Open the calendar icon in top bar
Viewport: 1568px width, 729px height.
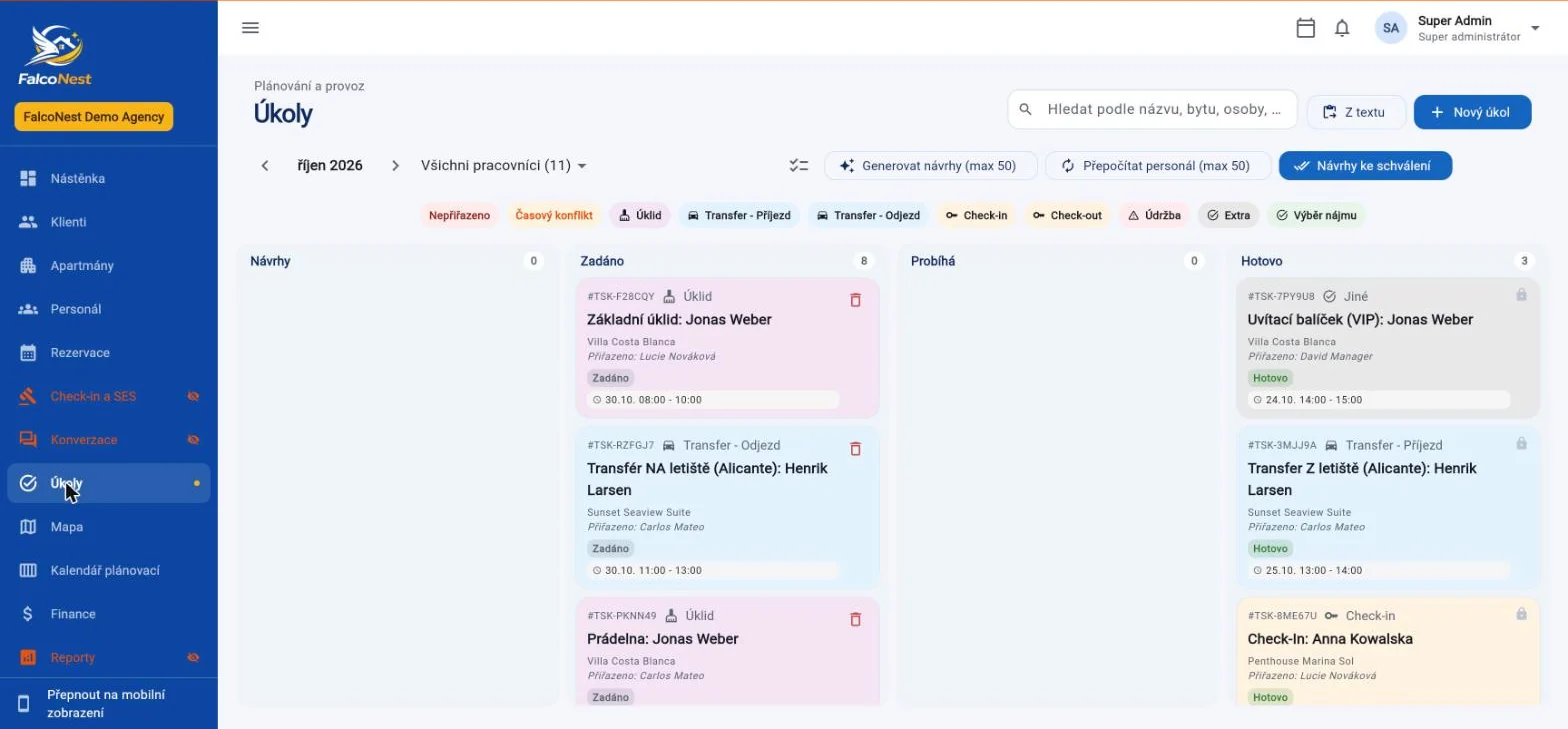1305,28
